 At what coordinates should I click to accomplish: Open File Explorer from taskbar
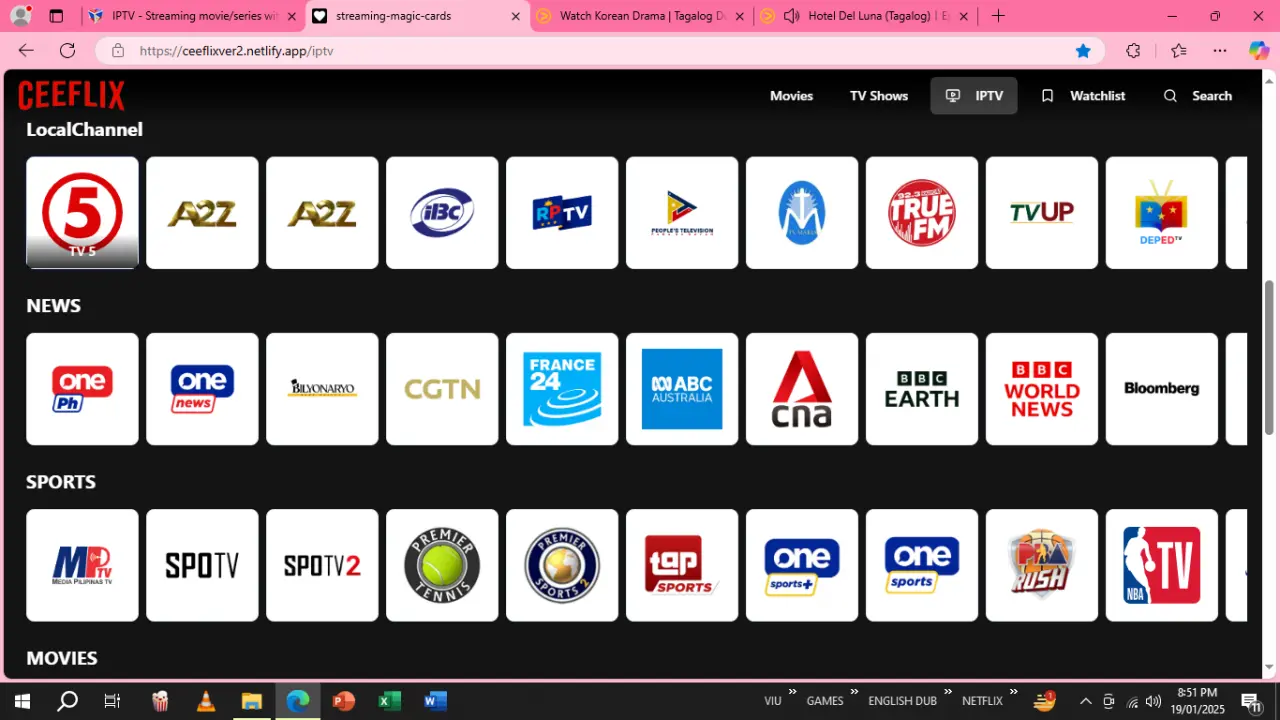[x=251, y=701]
